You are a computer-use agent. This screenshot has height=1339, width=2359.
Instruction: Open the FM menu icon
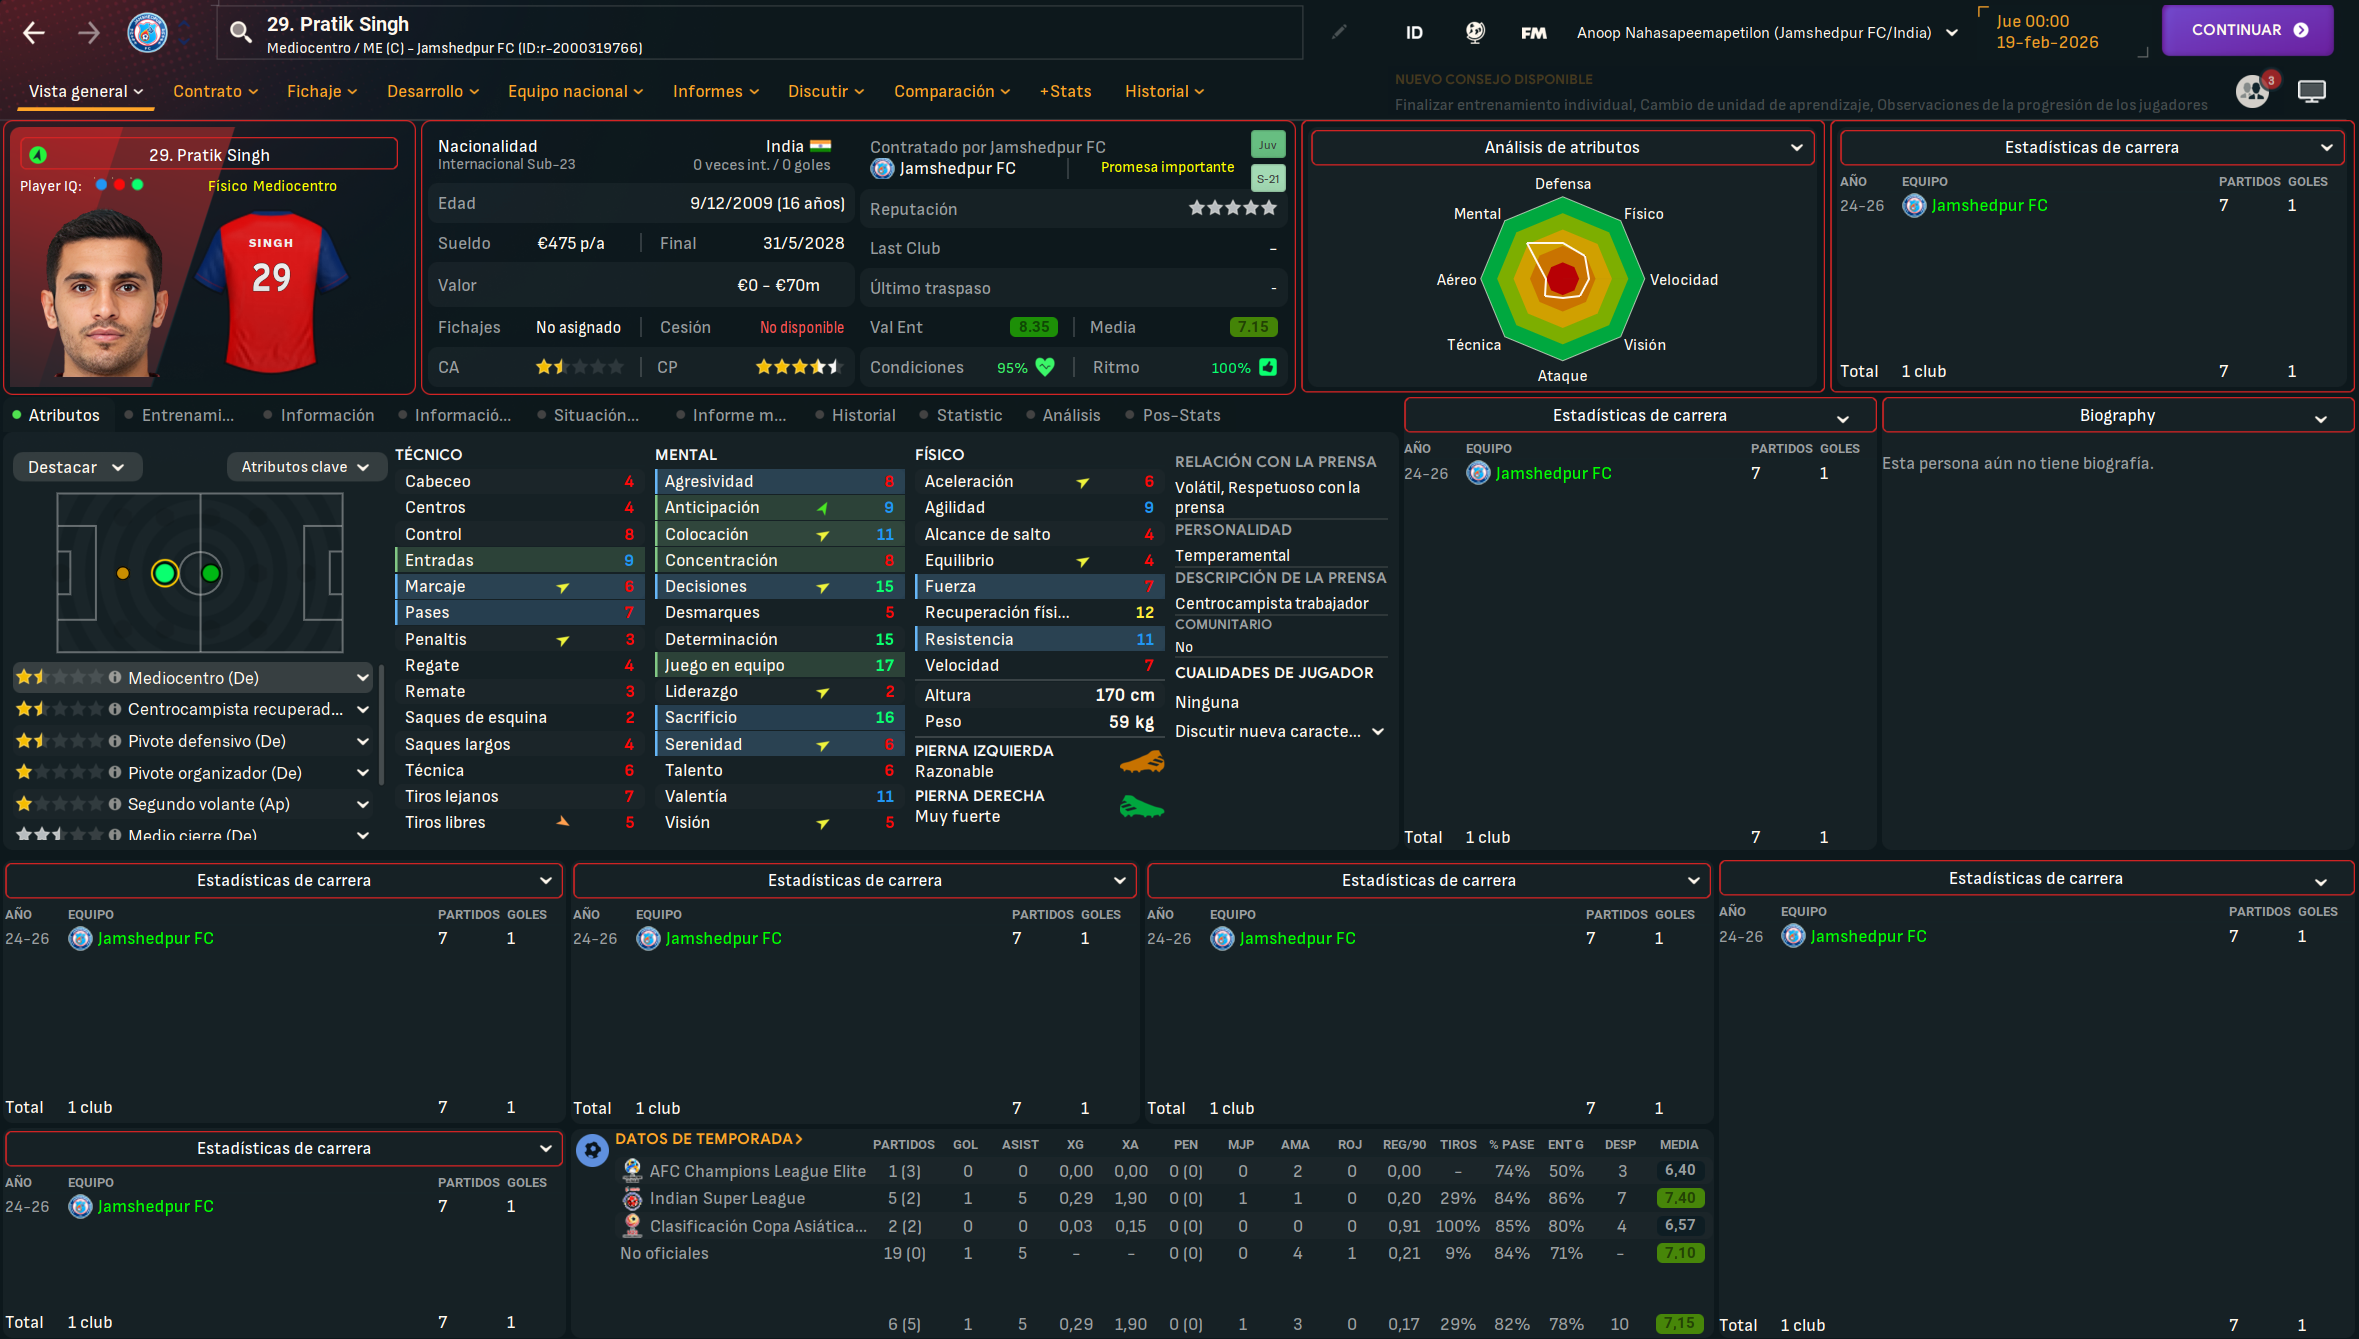pyautogui.click(x=1534, y=33)
